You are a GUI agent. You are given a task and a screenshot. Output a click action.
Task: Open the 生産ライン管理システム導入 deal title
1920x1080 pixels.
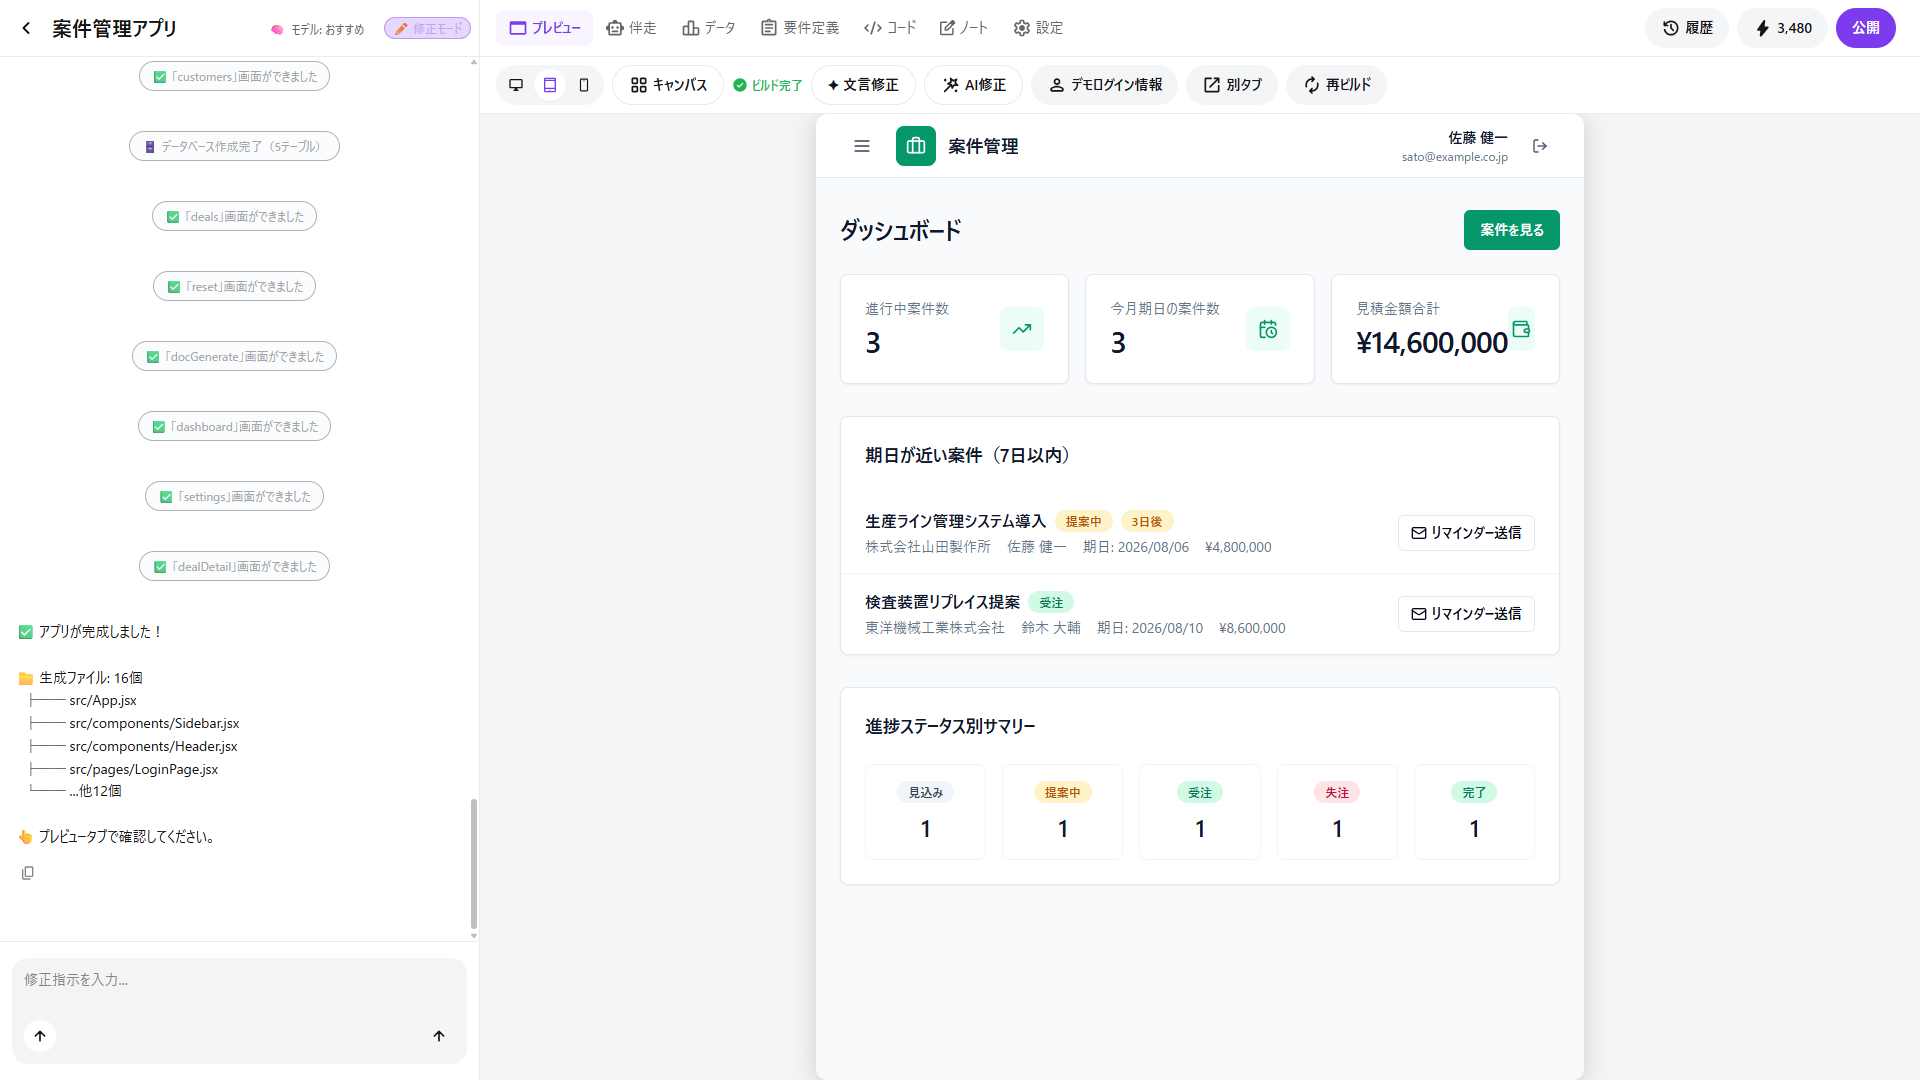[955, 521]
